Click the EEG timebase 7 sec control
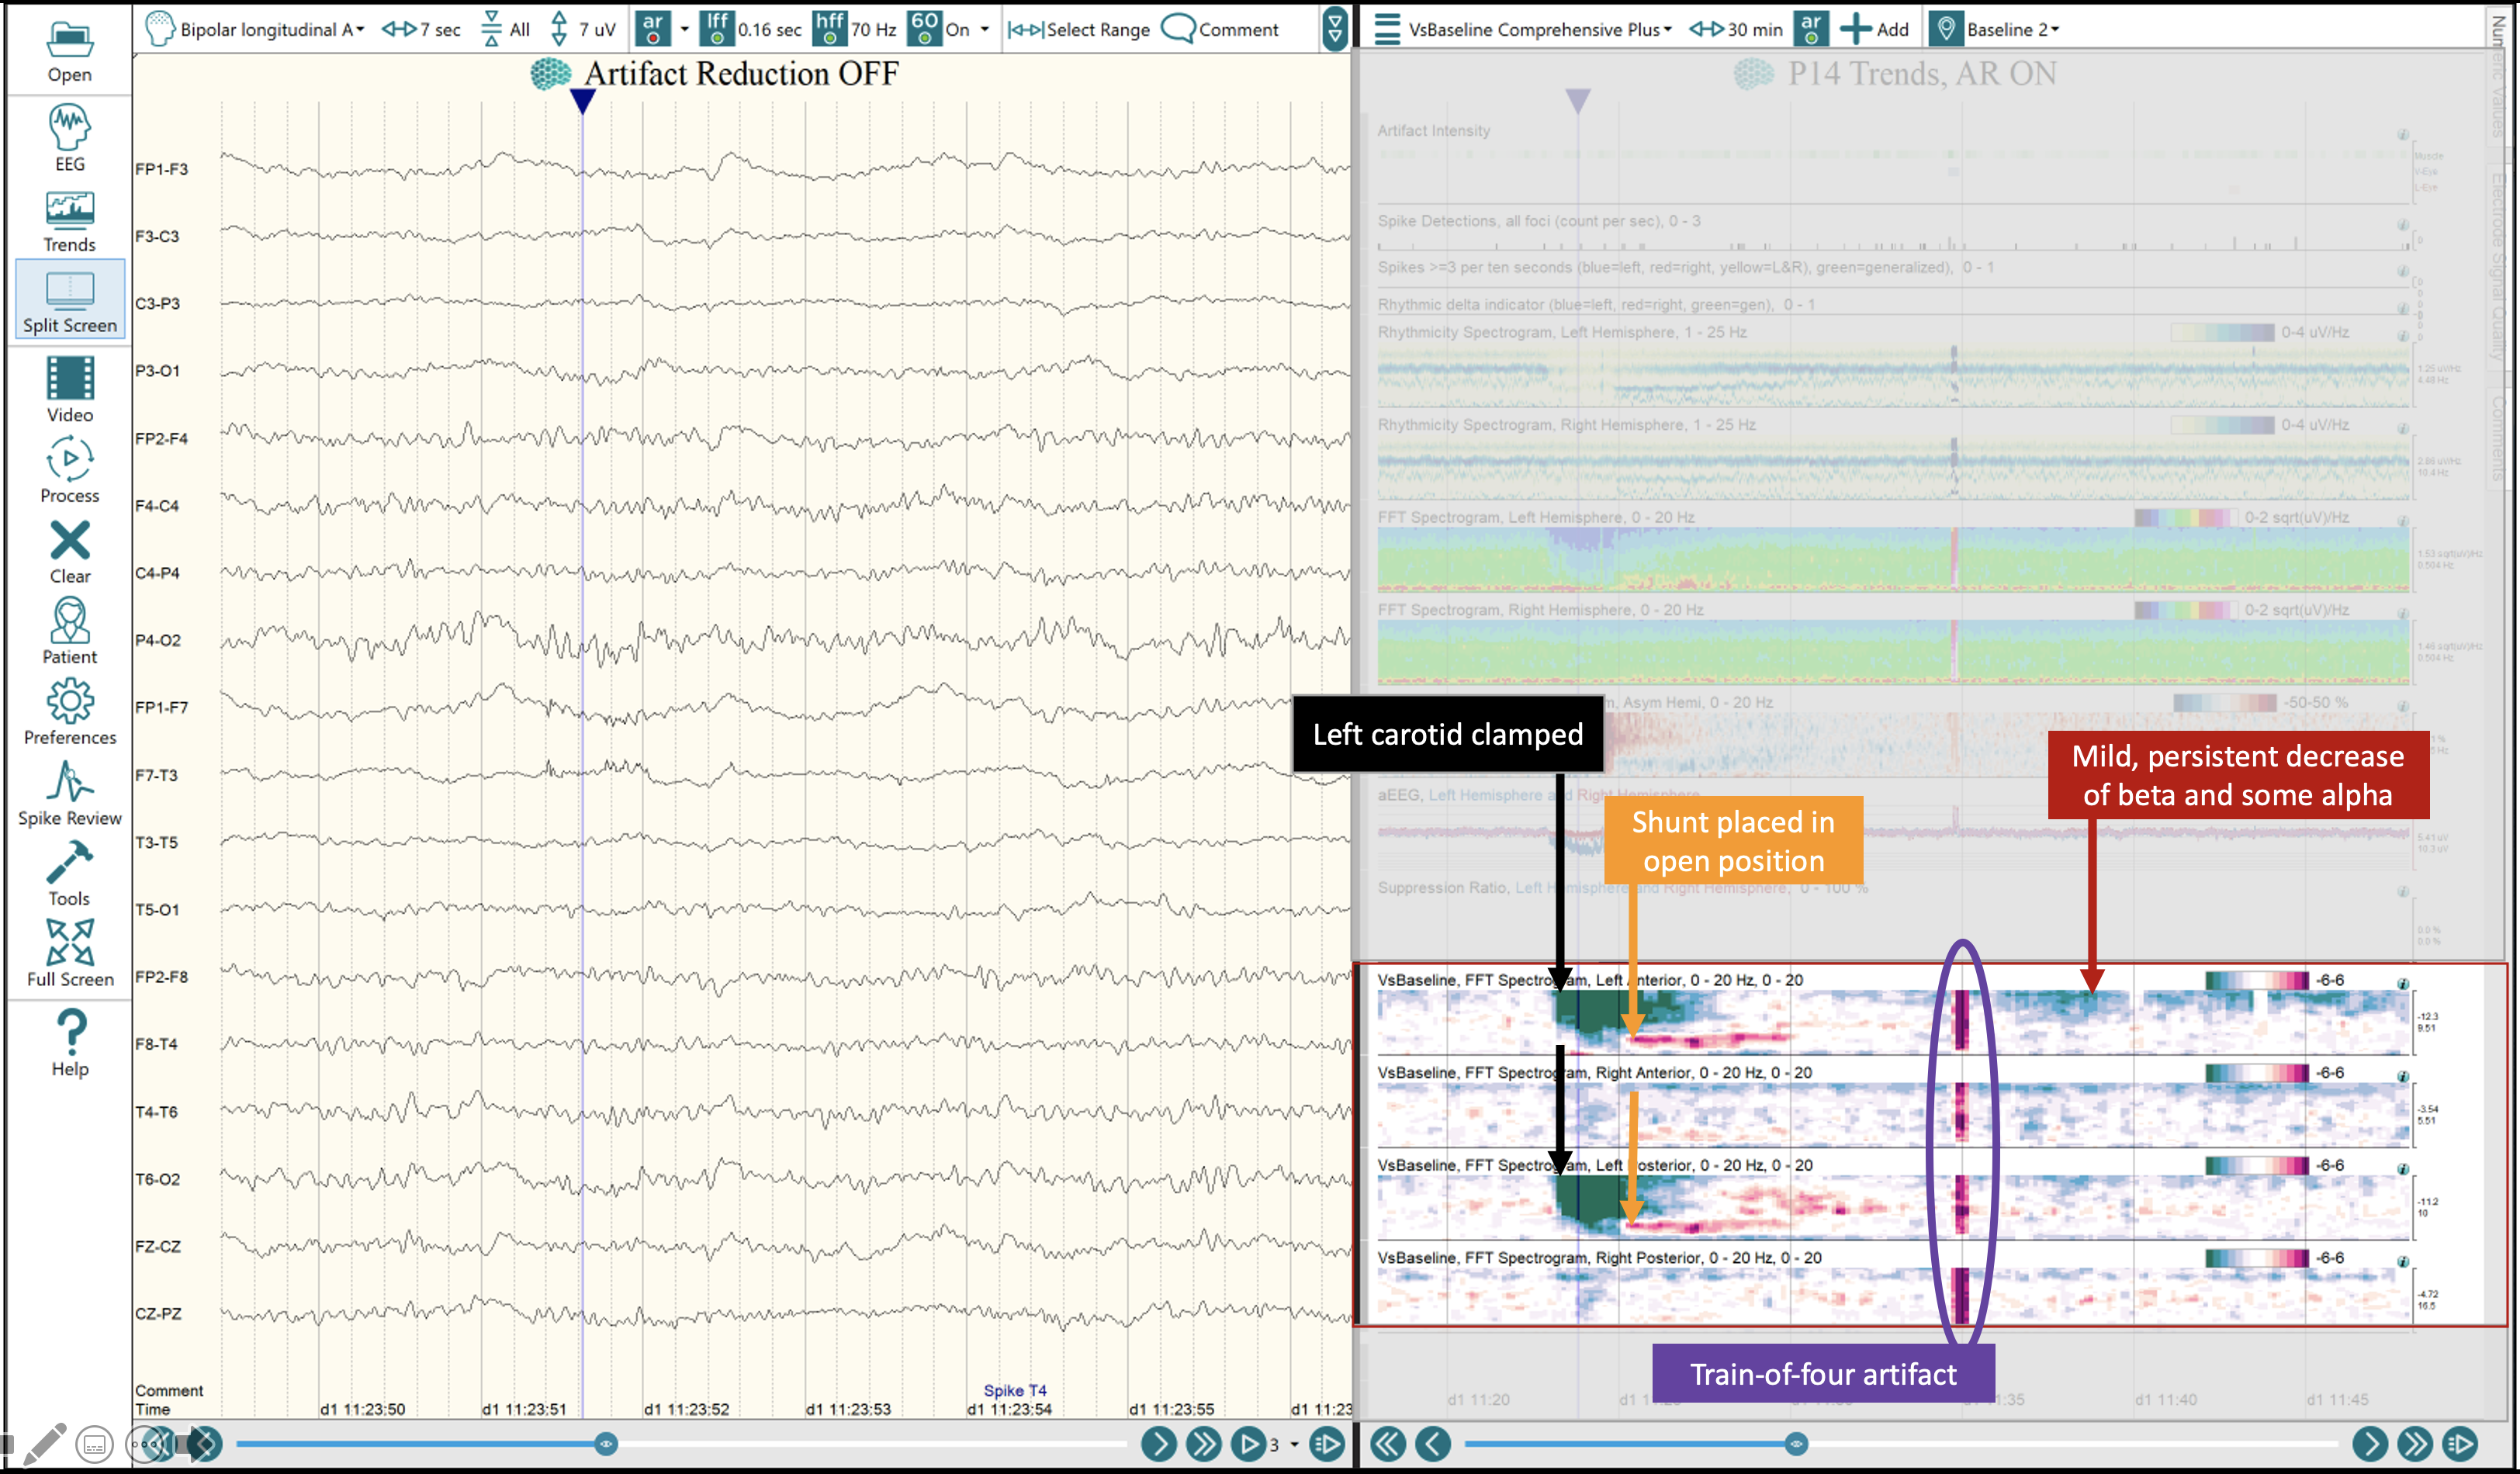 coord(421,29)
